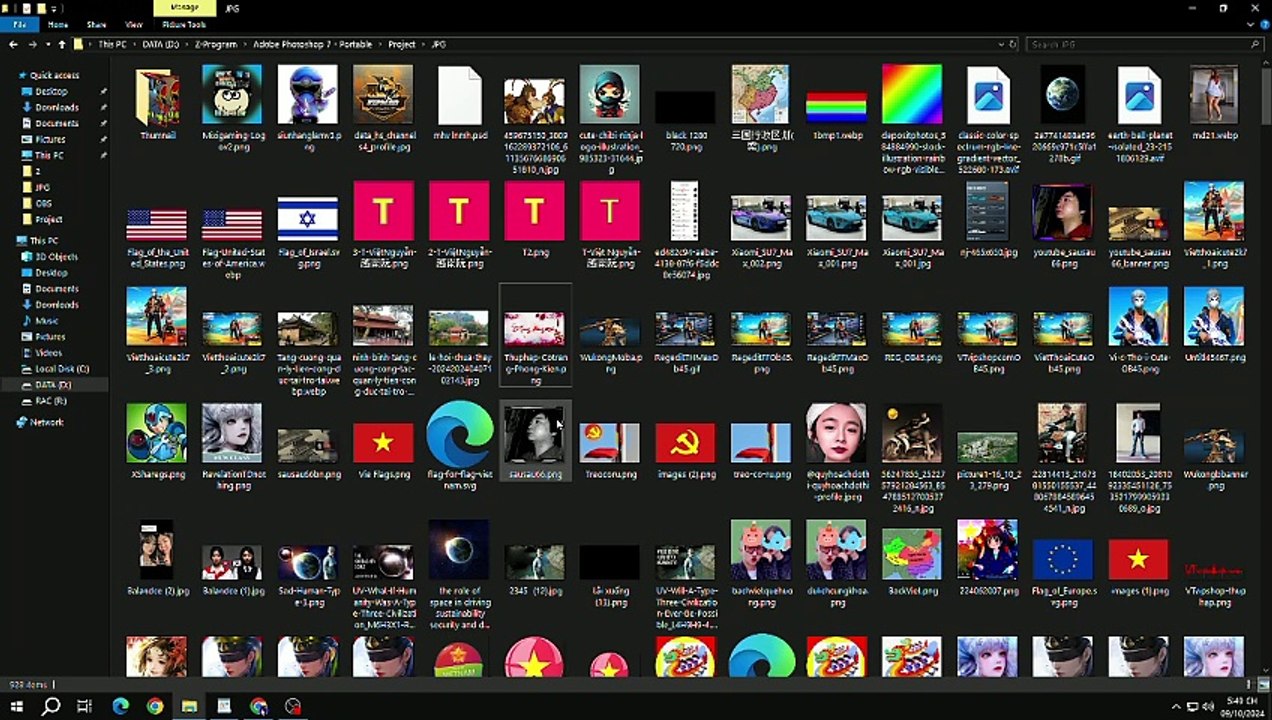
Task: Click Project in the address breadcrumb
Action: pyautogui.click(x=402, y=44)
